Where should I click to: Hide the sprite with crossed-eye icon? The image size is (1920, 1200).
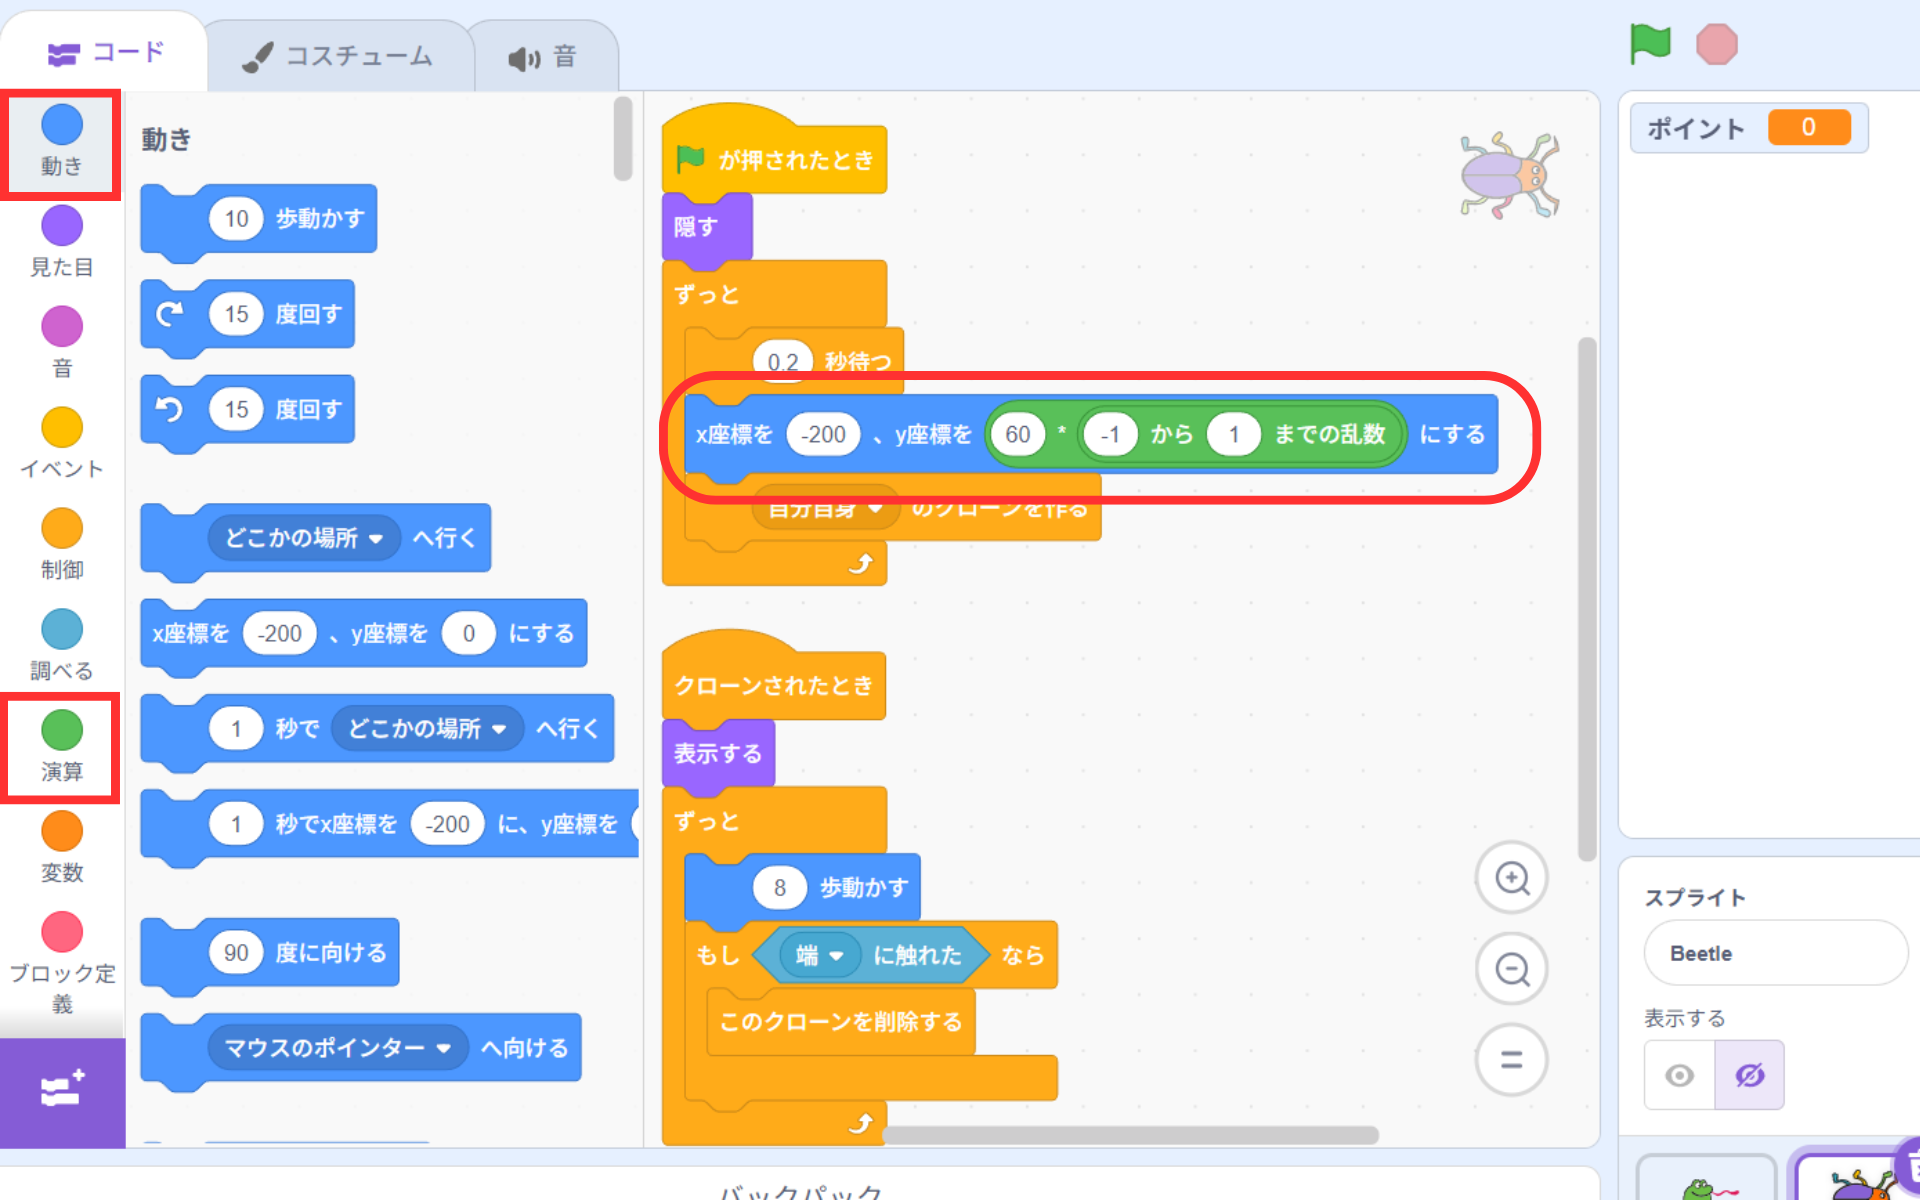click(x=1750, y=1075)
